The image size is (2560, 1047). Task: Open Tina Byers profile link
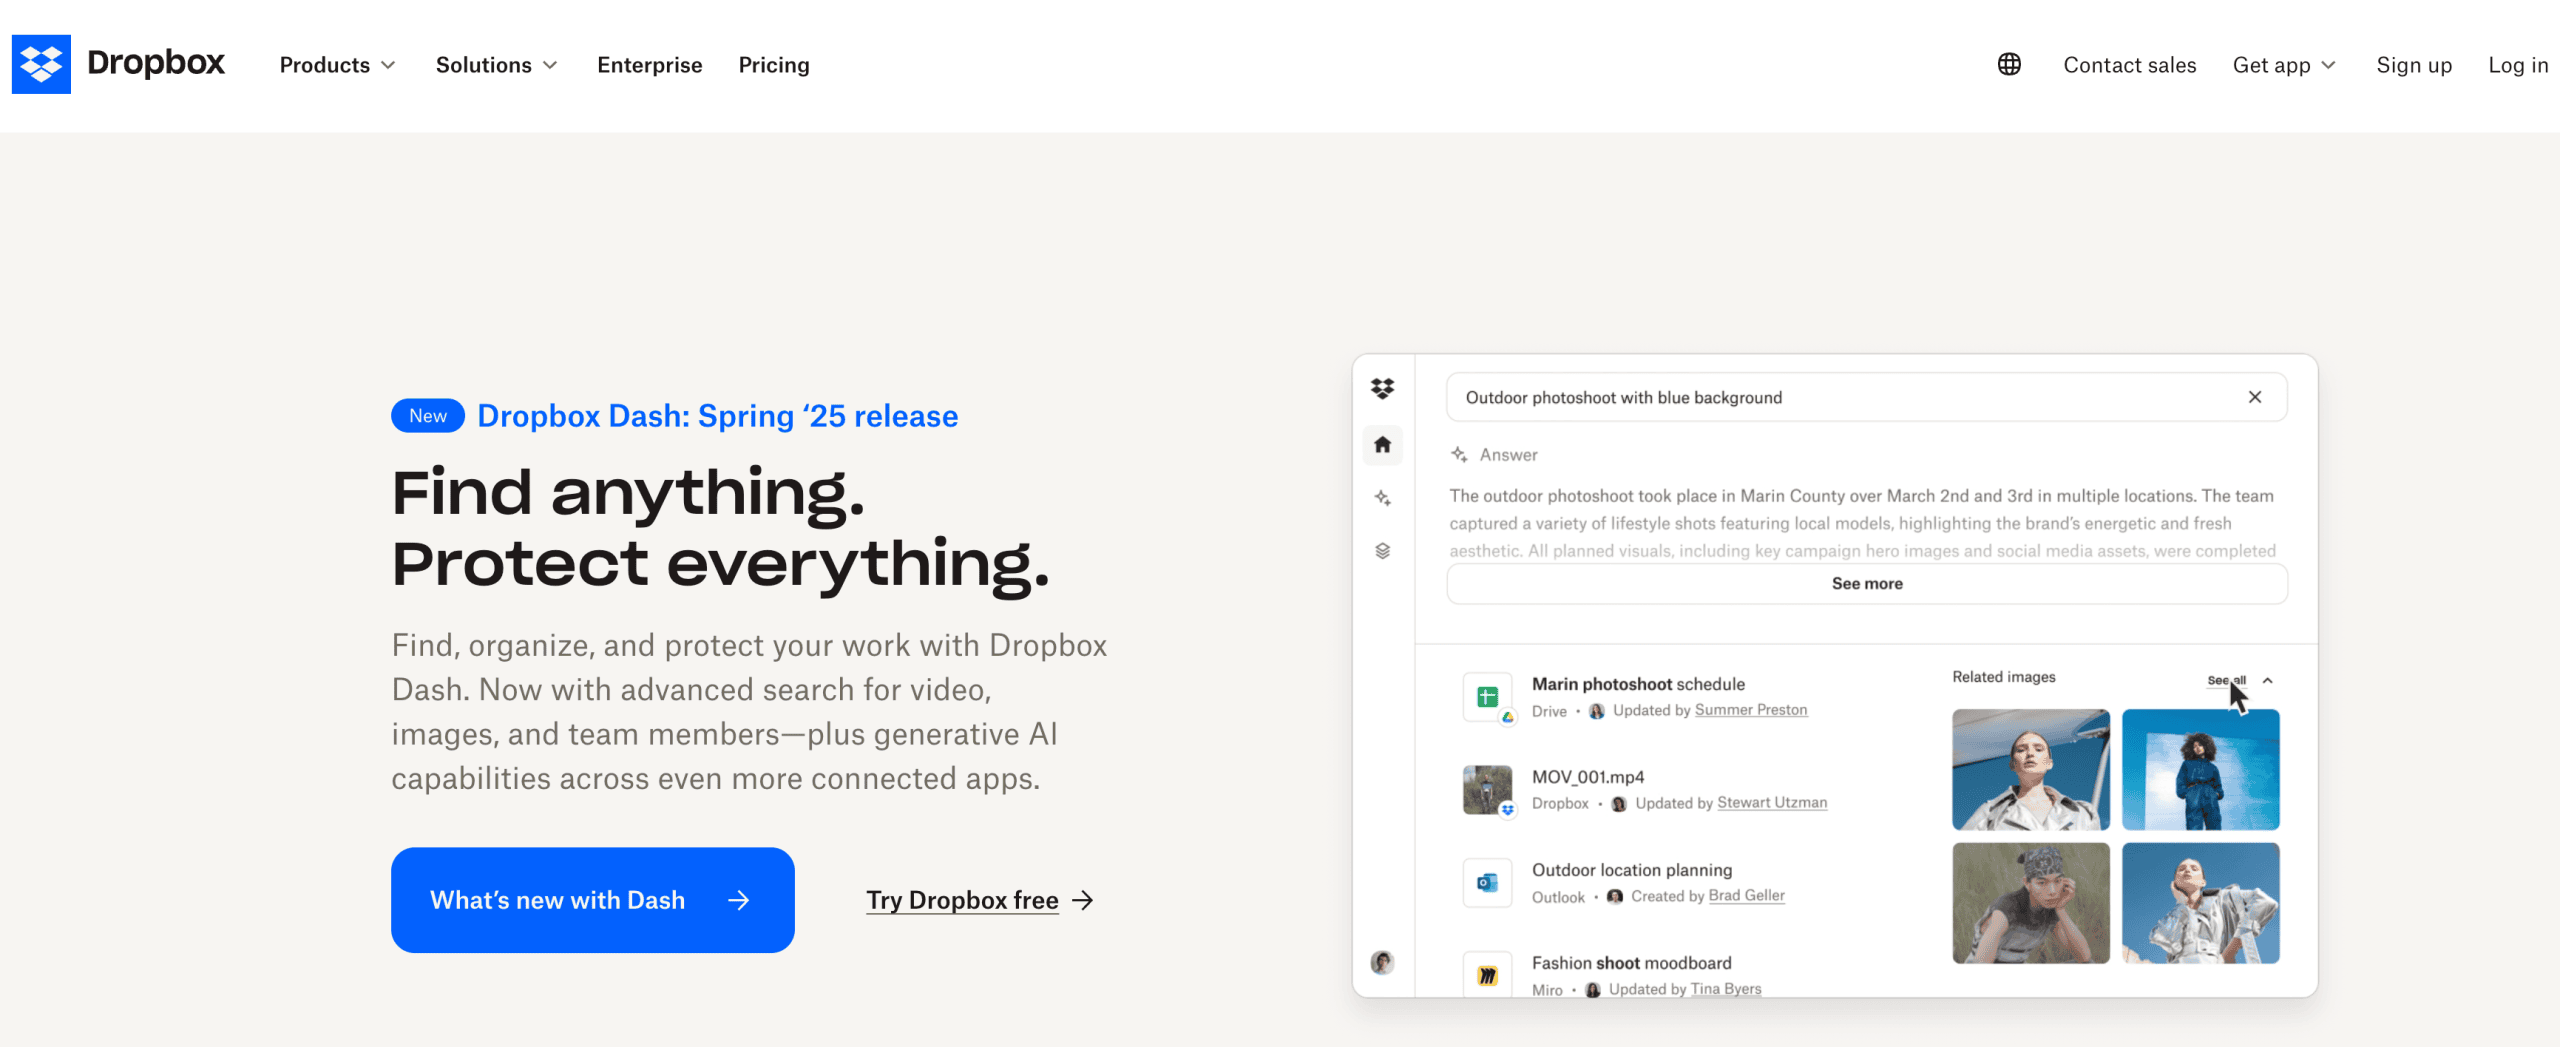tap(1726, 989)
